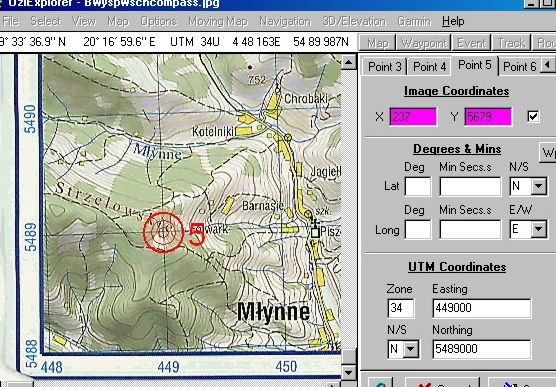Switch to the Point 6 tab
556x387 pixels.
click(519, 66)
